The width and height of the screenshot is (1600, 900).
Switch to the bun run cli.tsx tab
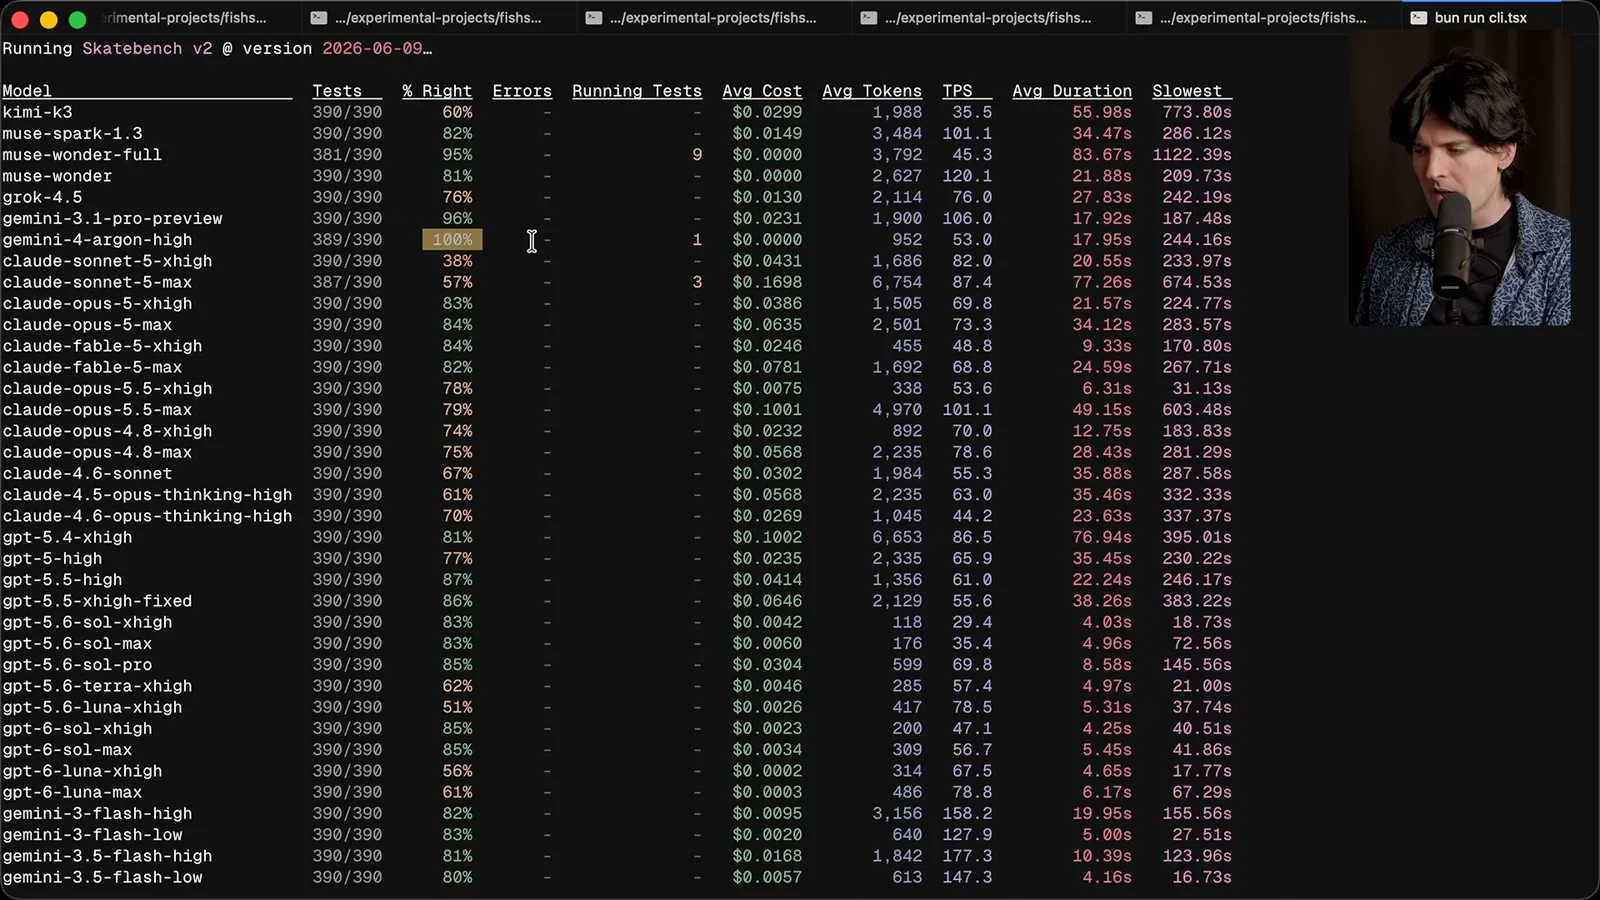(x=1480, y=18)
